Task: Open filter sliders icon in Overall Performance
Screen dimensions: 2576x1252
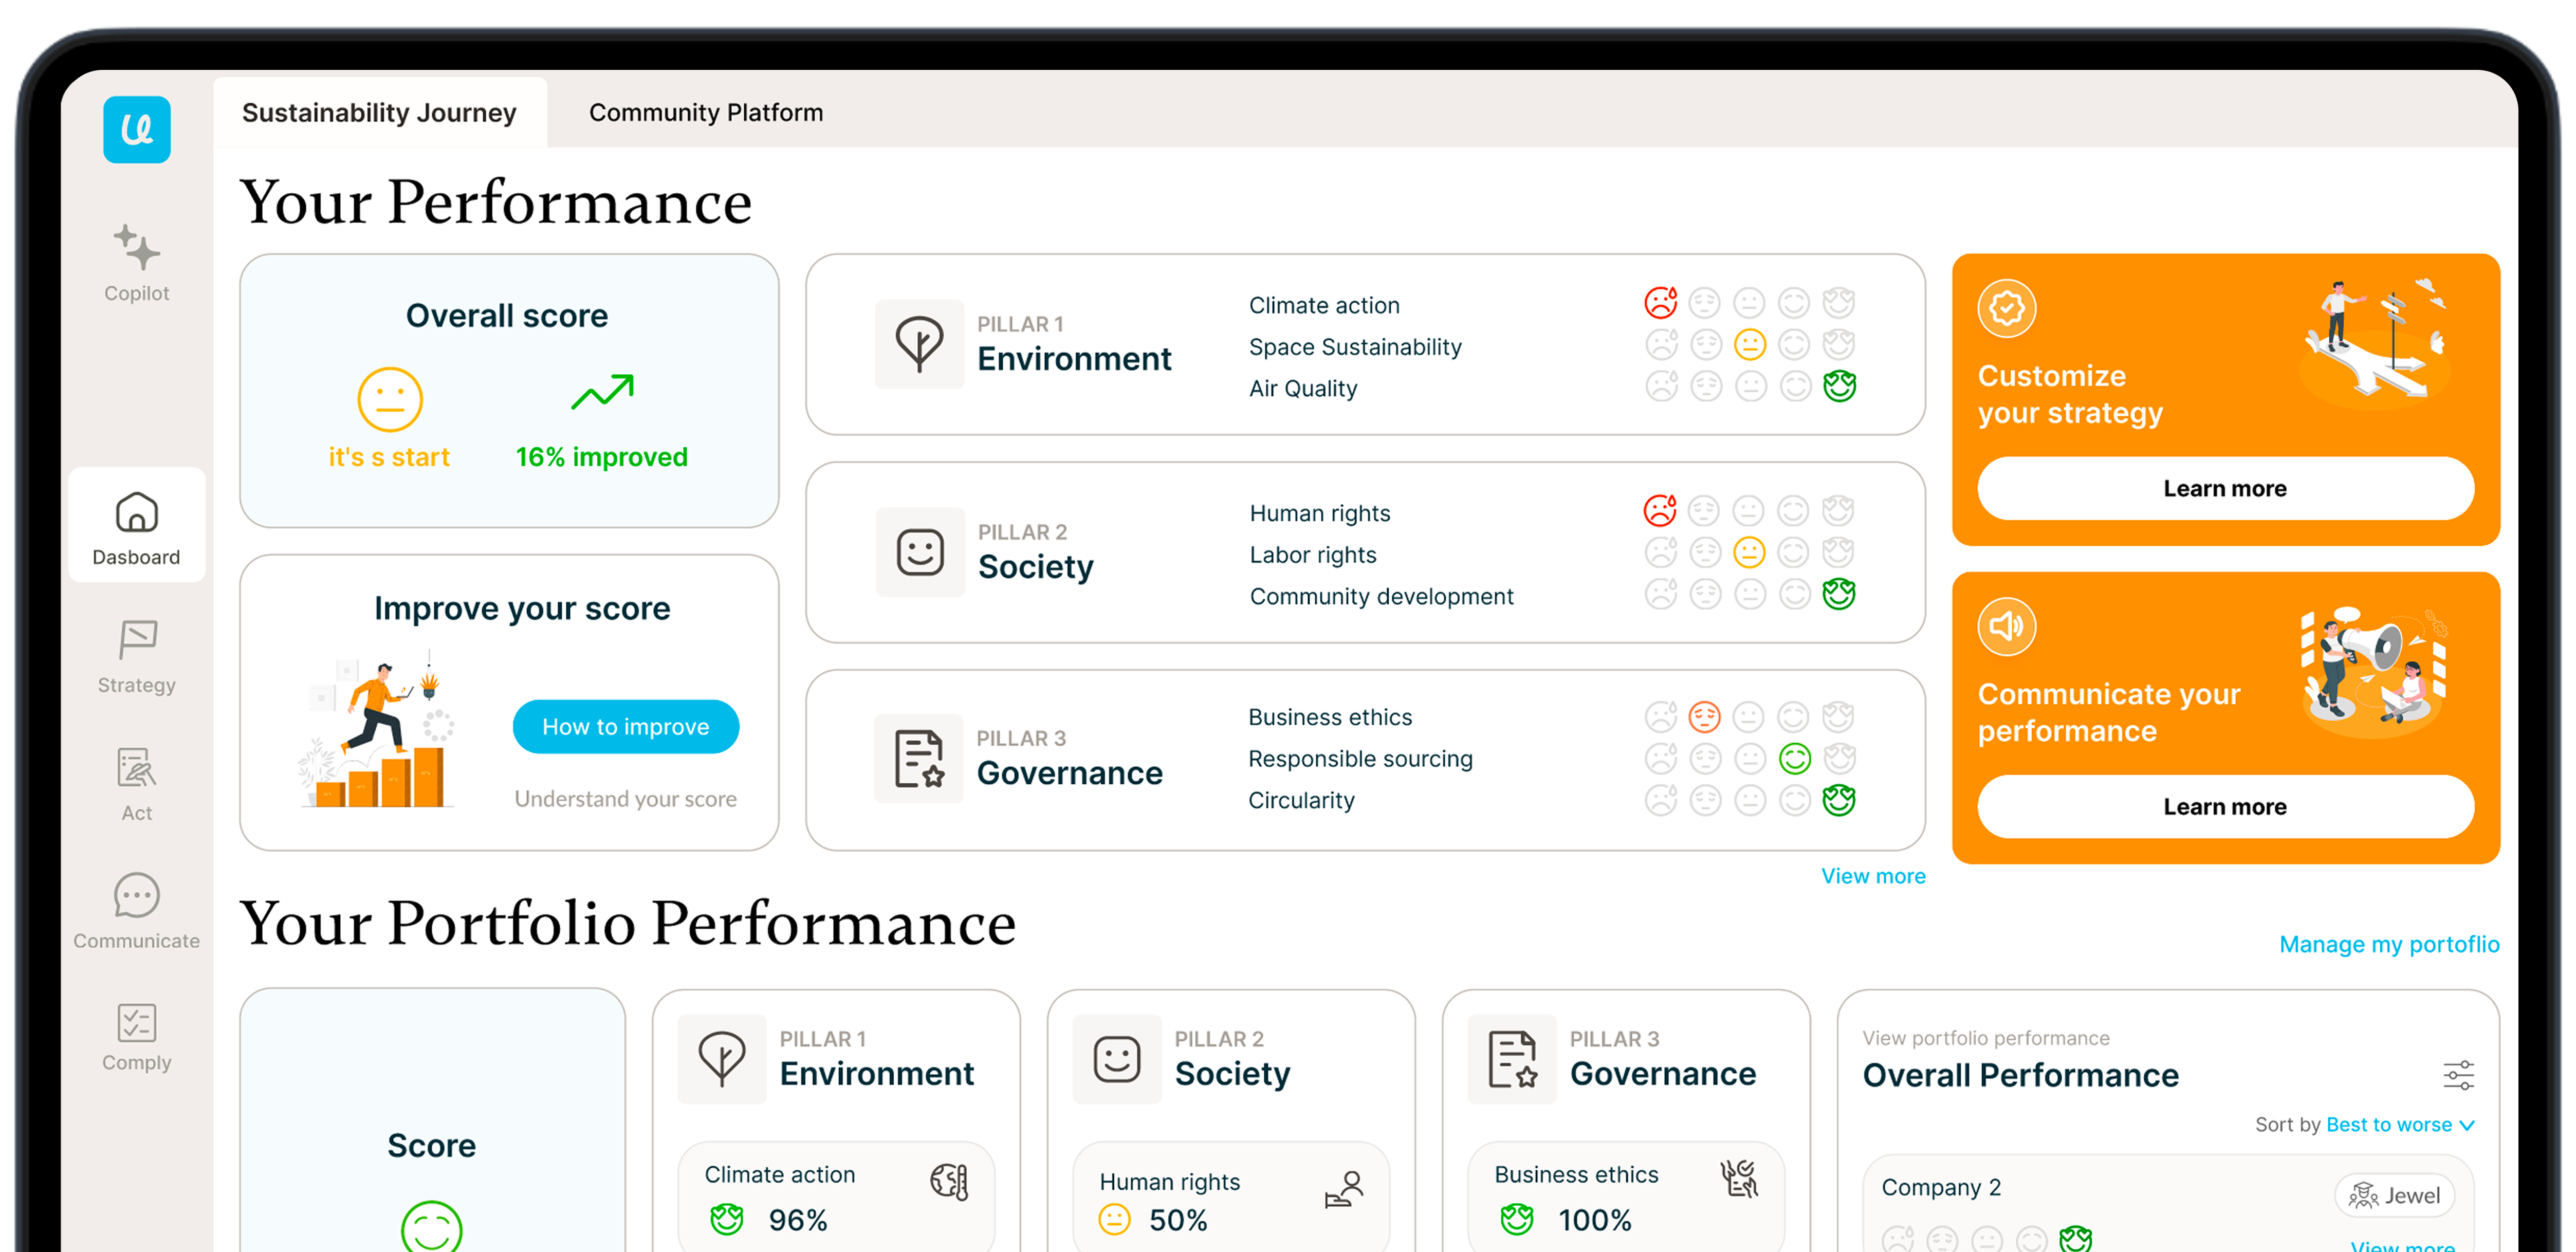Action: coord(2458,1075)
